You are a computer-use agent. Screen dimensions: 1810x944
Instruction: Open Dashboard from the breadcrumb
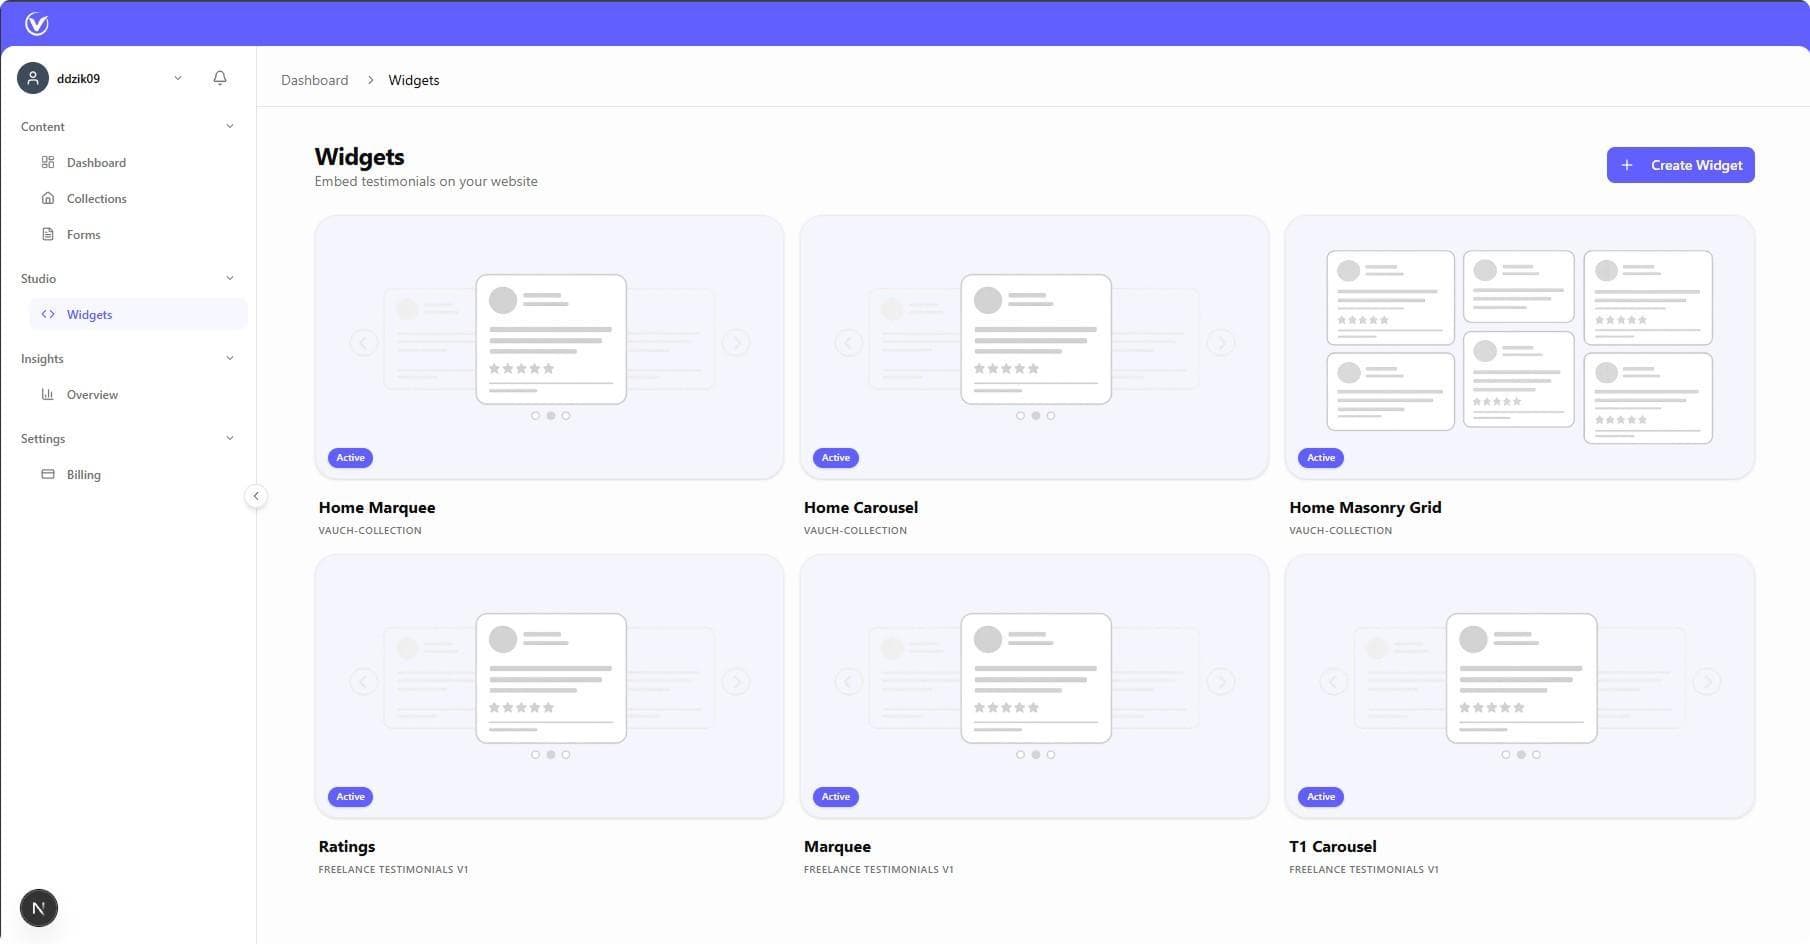tap(314, 79)
